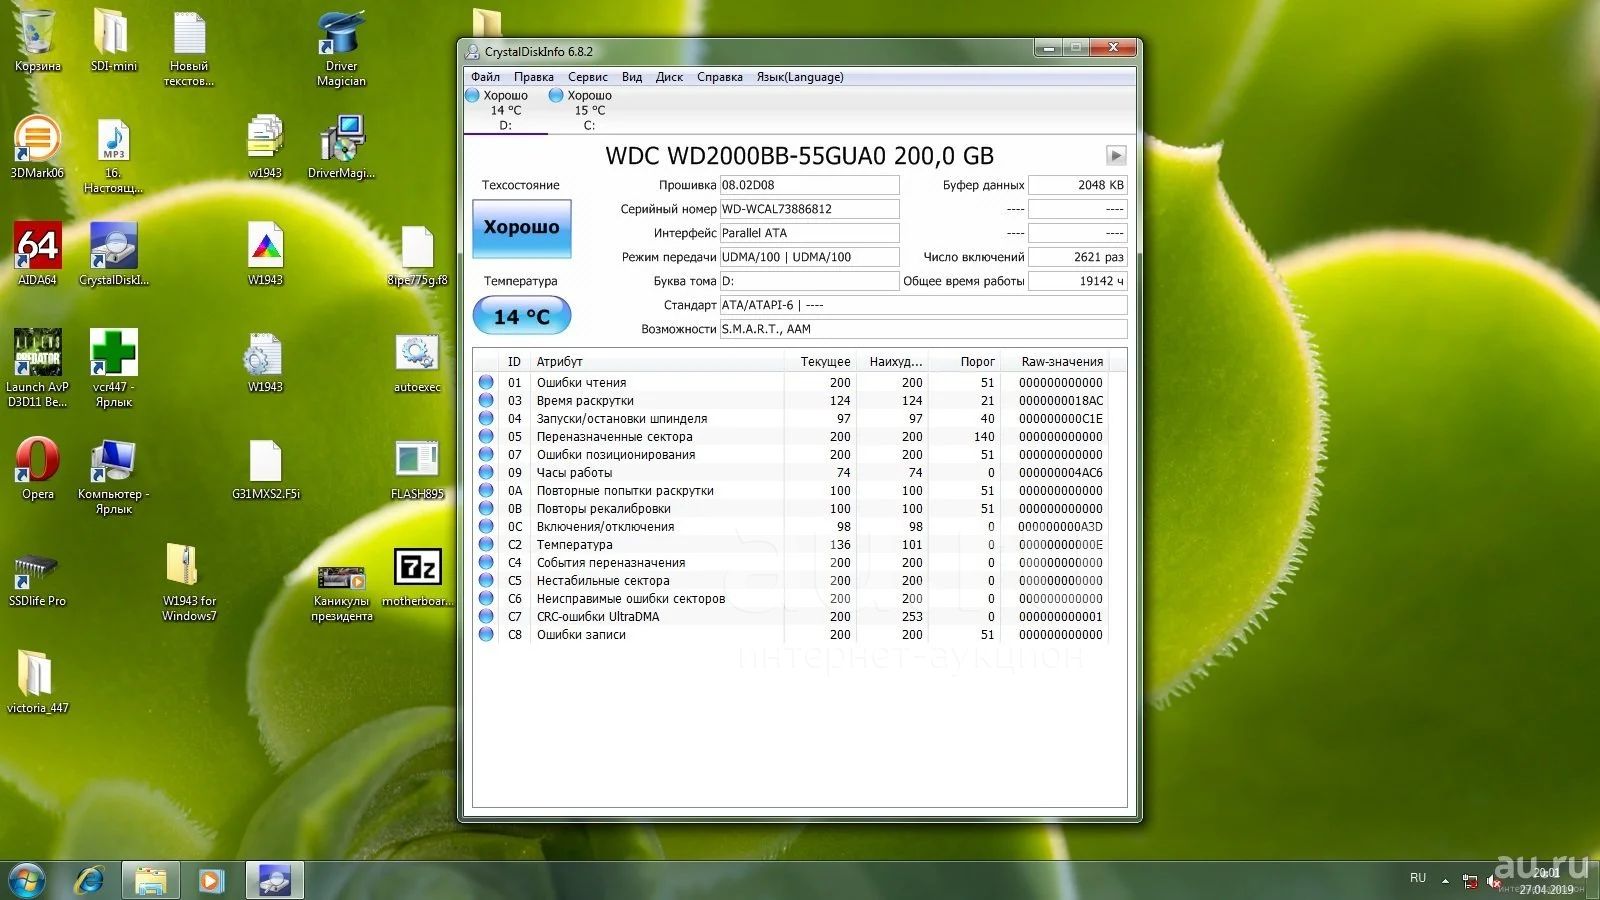
Task: Click the status circle for attribute 01
Action: (486, 382)
